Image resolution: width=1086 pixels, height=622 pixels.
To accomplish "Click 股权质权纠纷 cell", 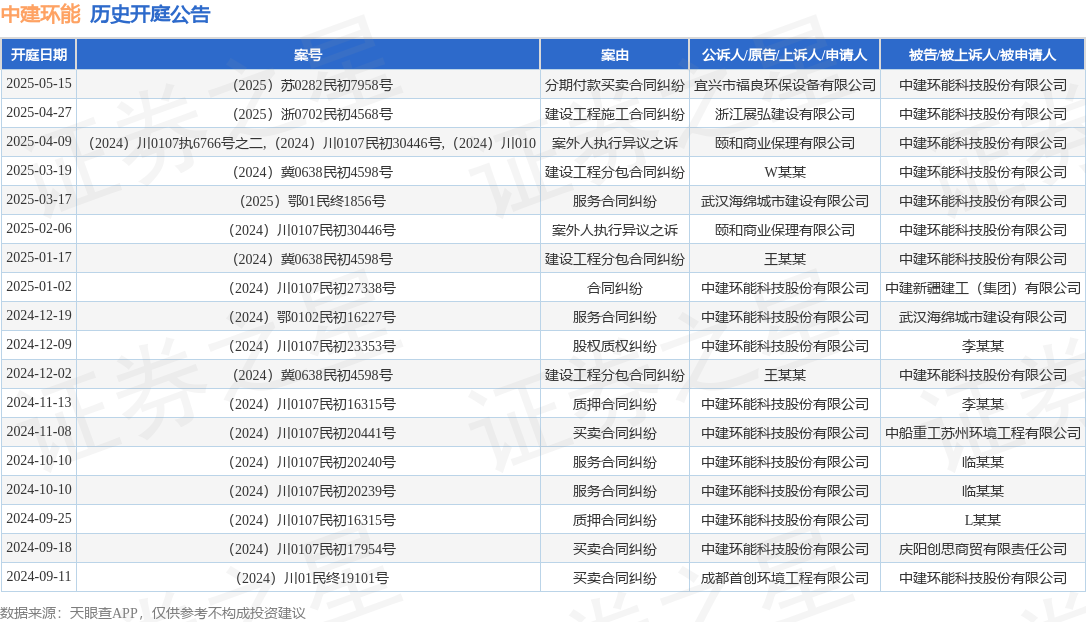I will [614, 347].
